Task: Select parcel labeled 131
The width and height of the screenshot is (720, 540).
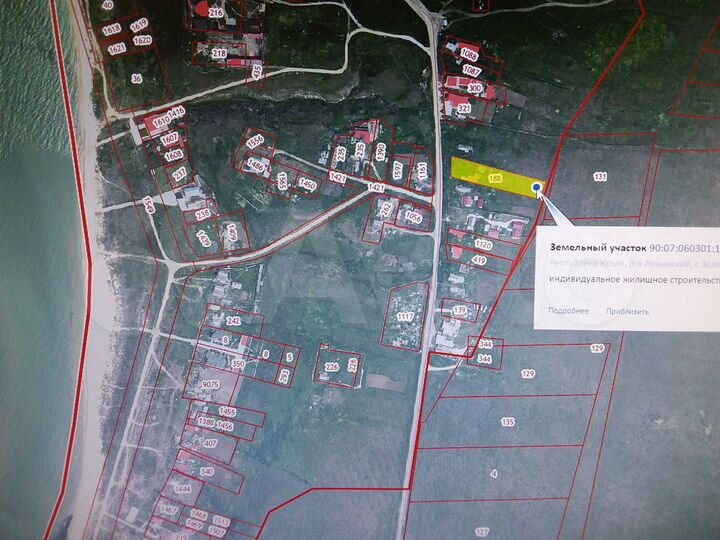Action: pos(600,176)
